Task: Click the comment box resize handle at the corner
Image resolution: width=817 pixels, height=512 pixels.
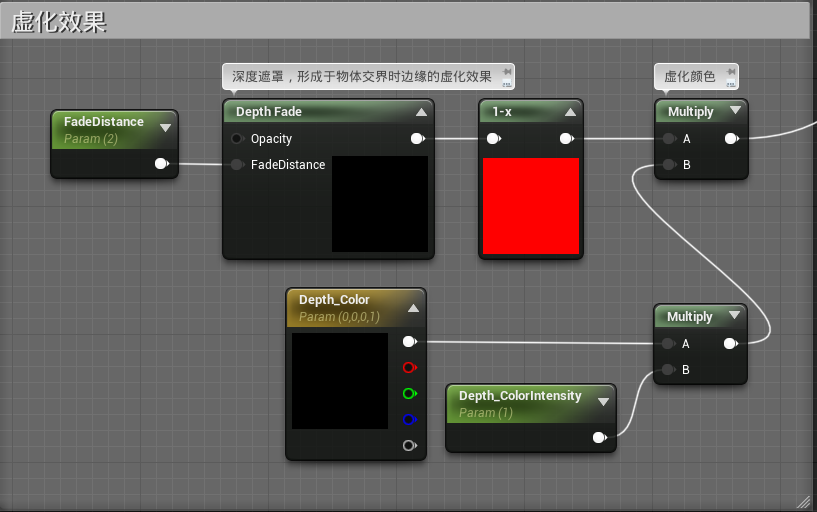Action: (x=804, y=502)
